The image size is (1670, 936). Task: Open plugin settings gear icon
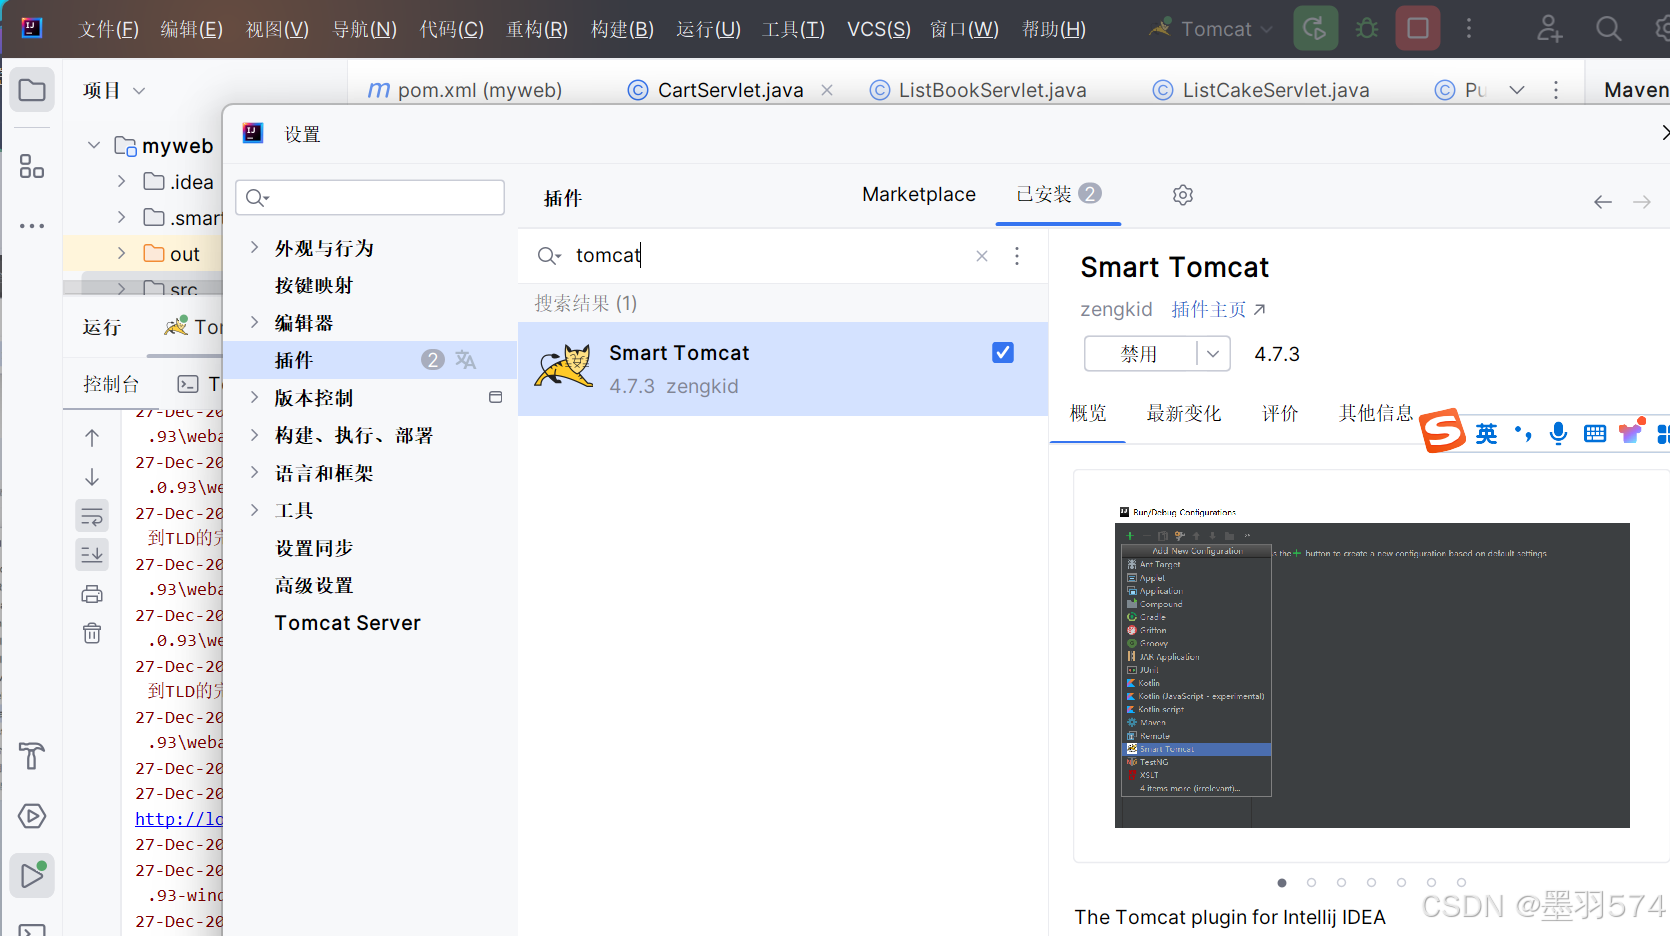click(1183, 195)
